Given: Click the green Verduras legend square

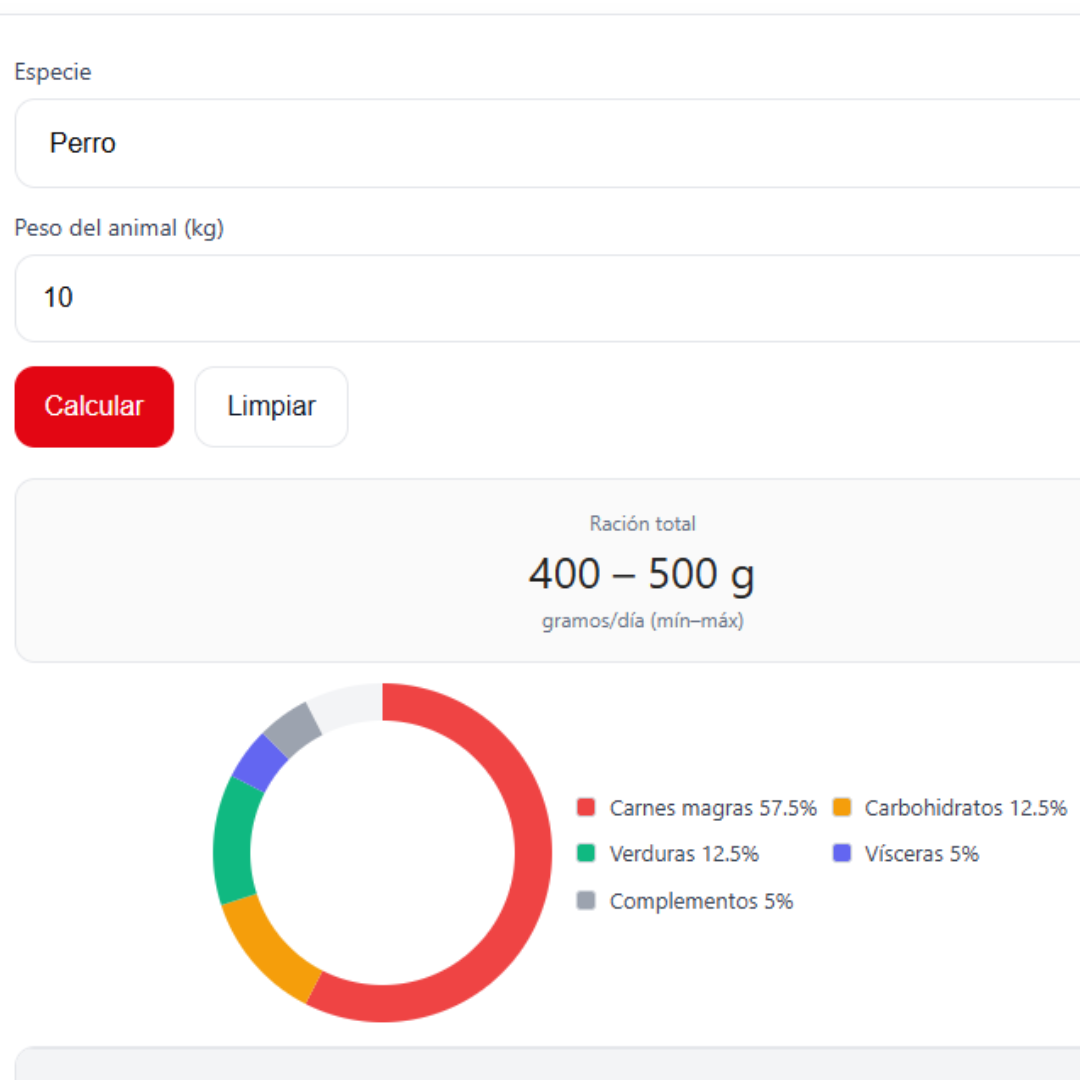Looking at the screenshot, I should pos(587,854).
